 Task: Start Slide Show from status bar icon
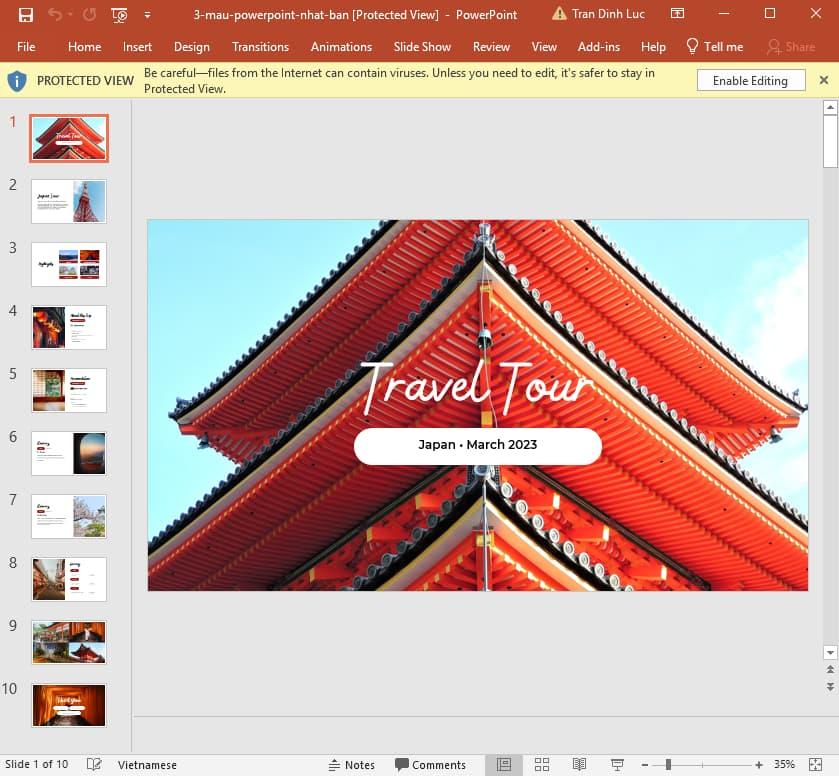click(x=619, y=765)
